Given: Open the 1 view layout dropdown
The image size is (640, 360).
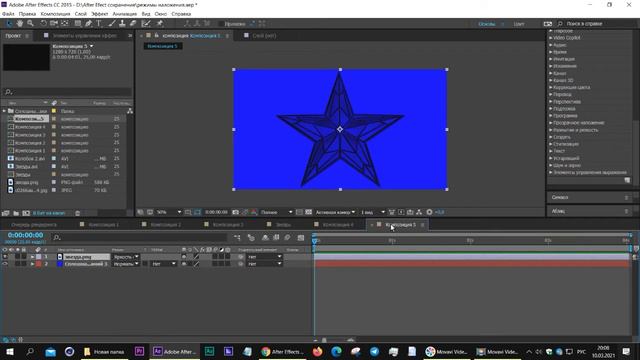Looking at the screenshot, I should [x=372, y=212].
